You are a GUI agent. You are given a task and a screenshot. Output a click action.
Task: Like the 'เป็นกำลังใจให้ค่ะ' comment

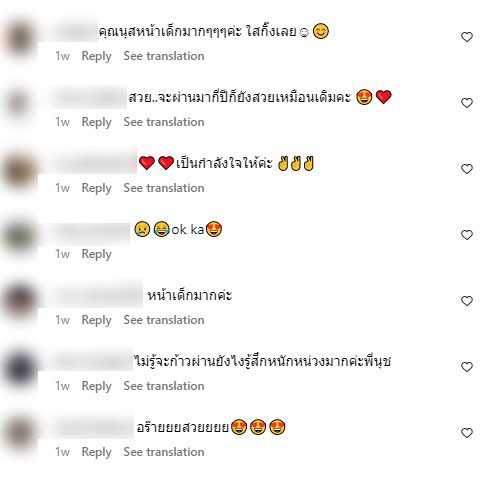467,169
